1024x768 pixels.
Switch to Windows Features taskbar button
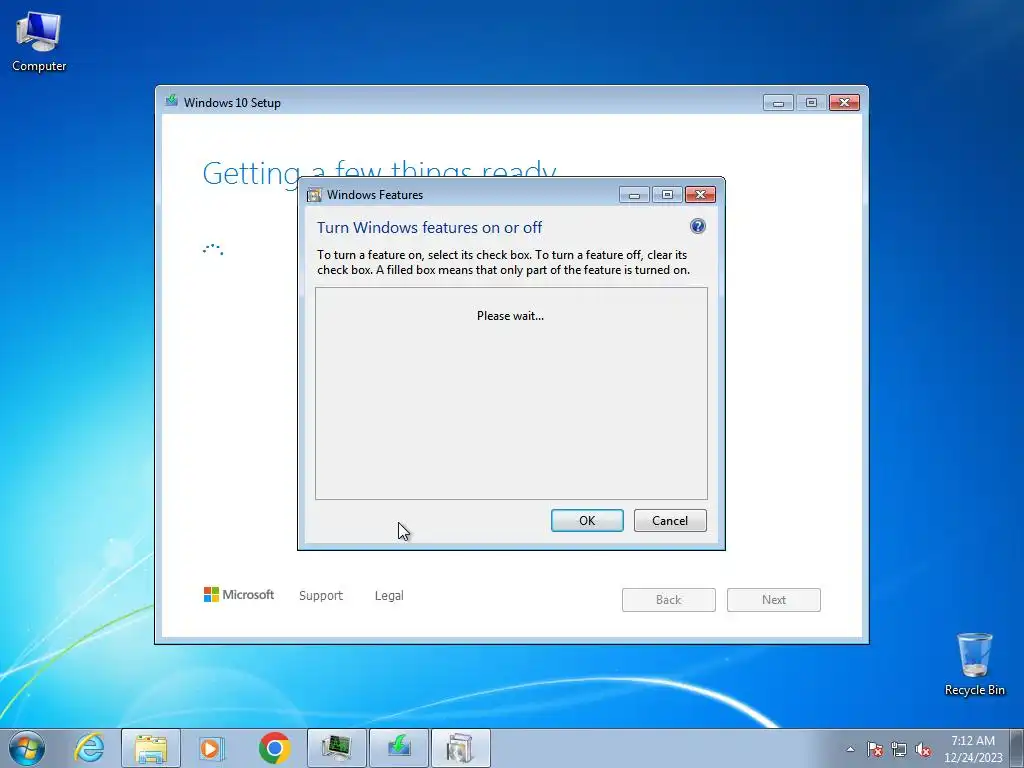460,748
